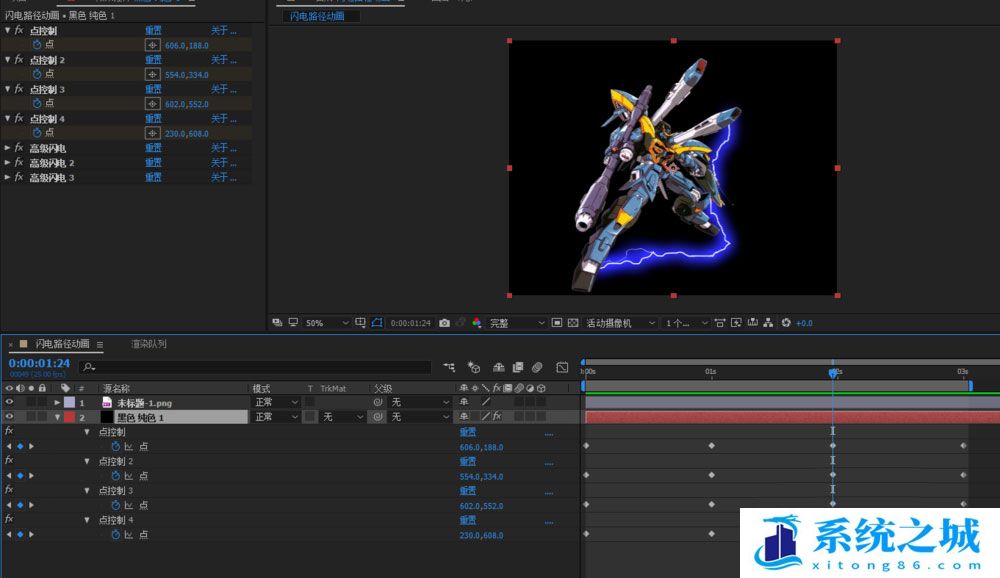Toggle the fx switch of 高级闪电 2 effect

click(x=19, y=162)
